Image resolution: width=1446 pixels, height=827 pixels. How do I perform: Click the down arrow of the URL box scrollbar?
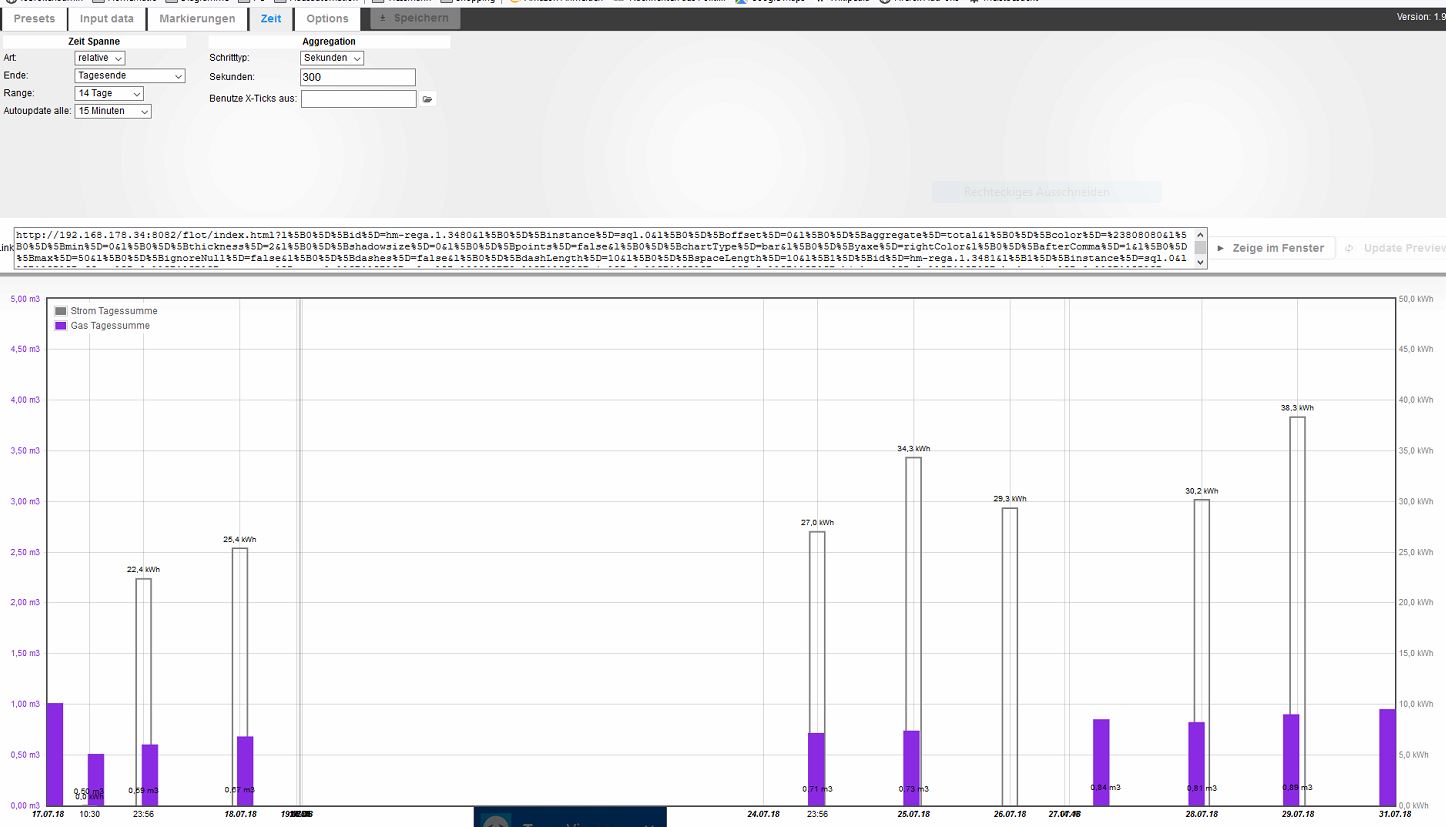(x=1200, y=261)
